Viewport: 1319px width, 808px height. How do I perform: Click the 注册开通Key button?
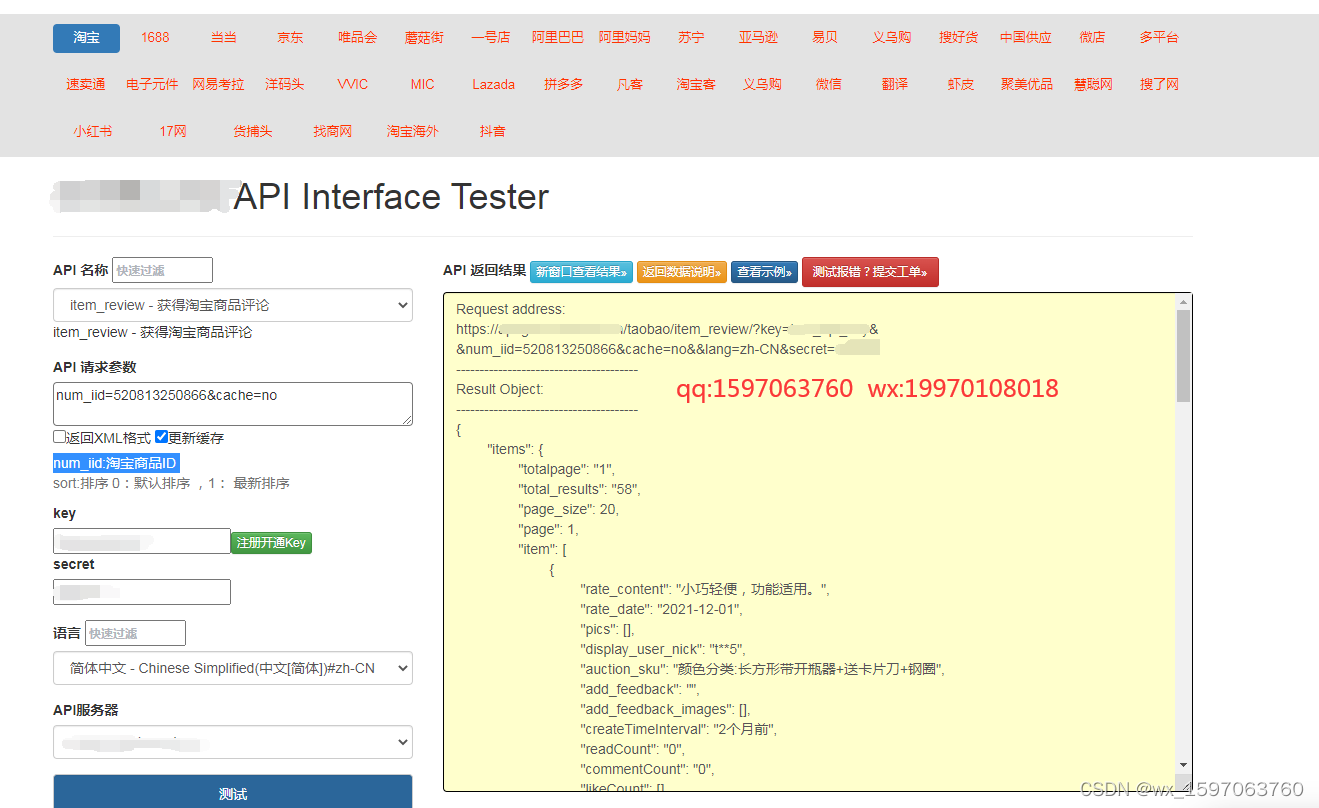(272, 543)
